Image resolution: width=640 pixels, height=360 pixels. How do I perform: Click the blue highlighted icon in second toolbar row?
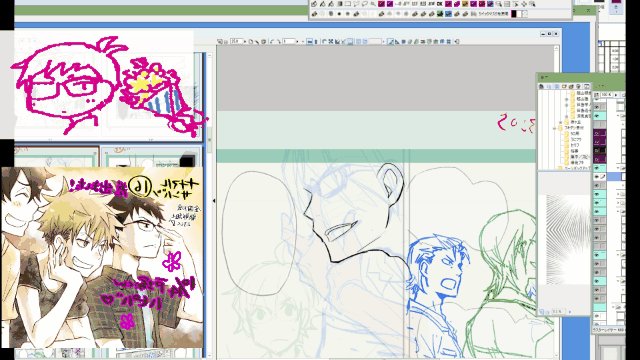[448, 14]
